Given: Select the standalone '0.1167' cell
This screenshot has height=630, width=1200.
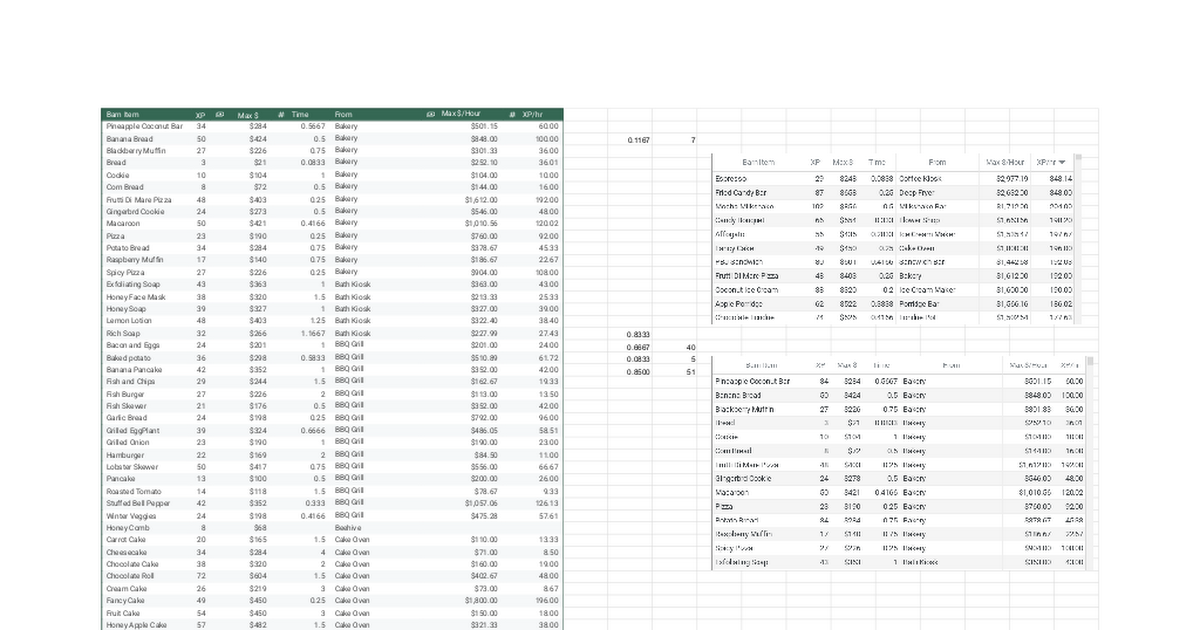Looking at the screenshot, I should 638,140.
